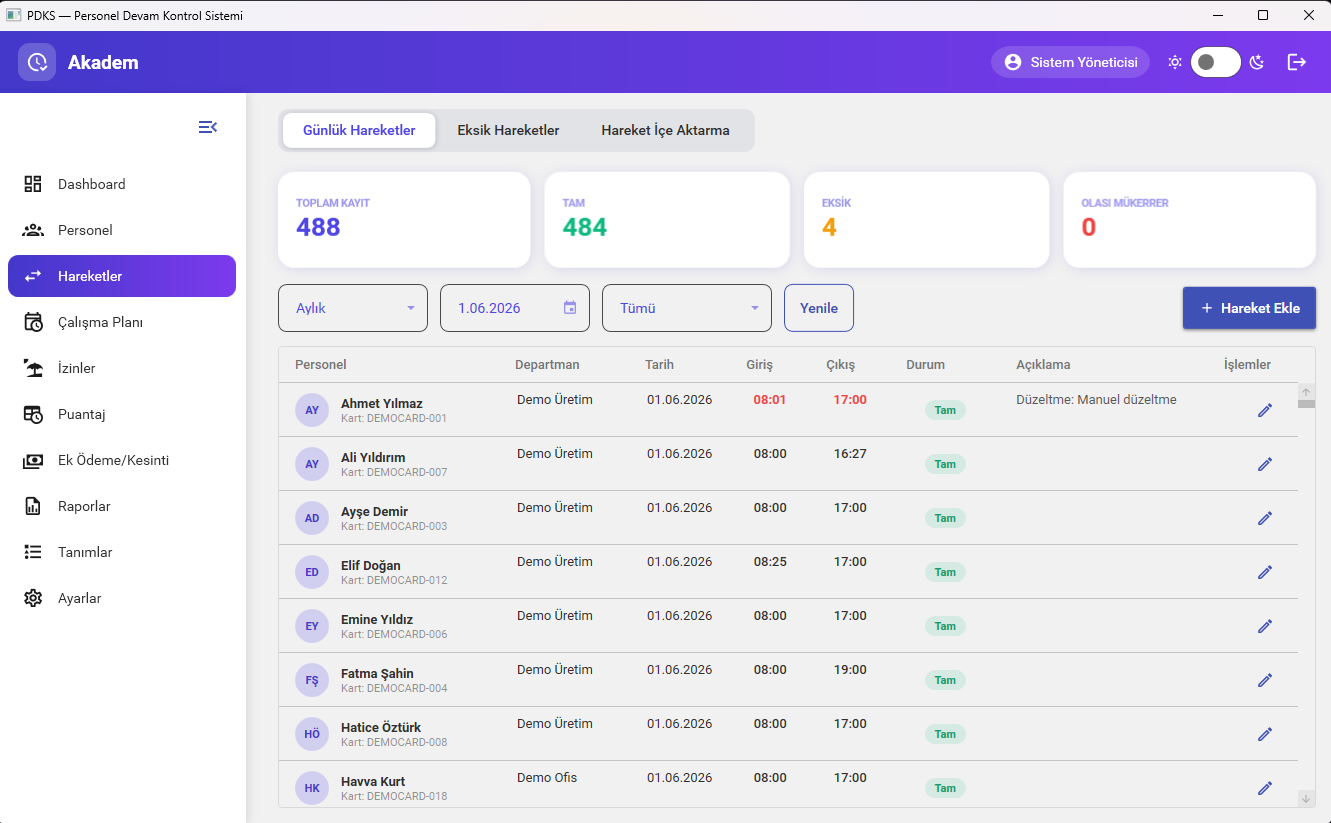Click the table scrollbar down arrow
The image size is (1331, 823).
click(1306, 798)
